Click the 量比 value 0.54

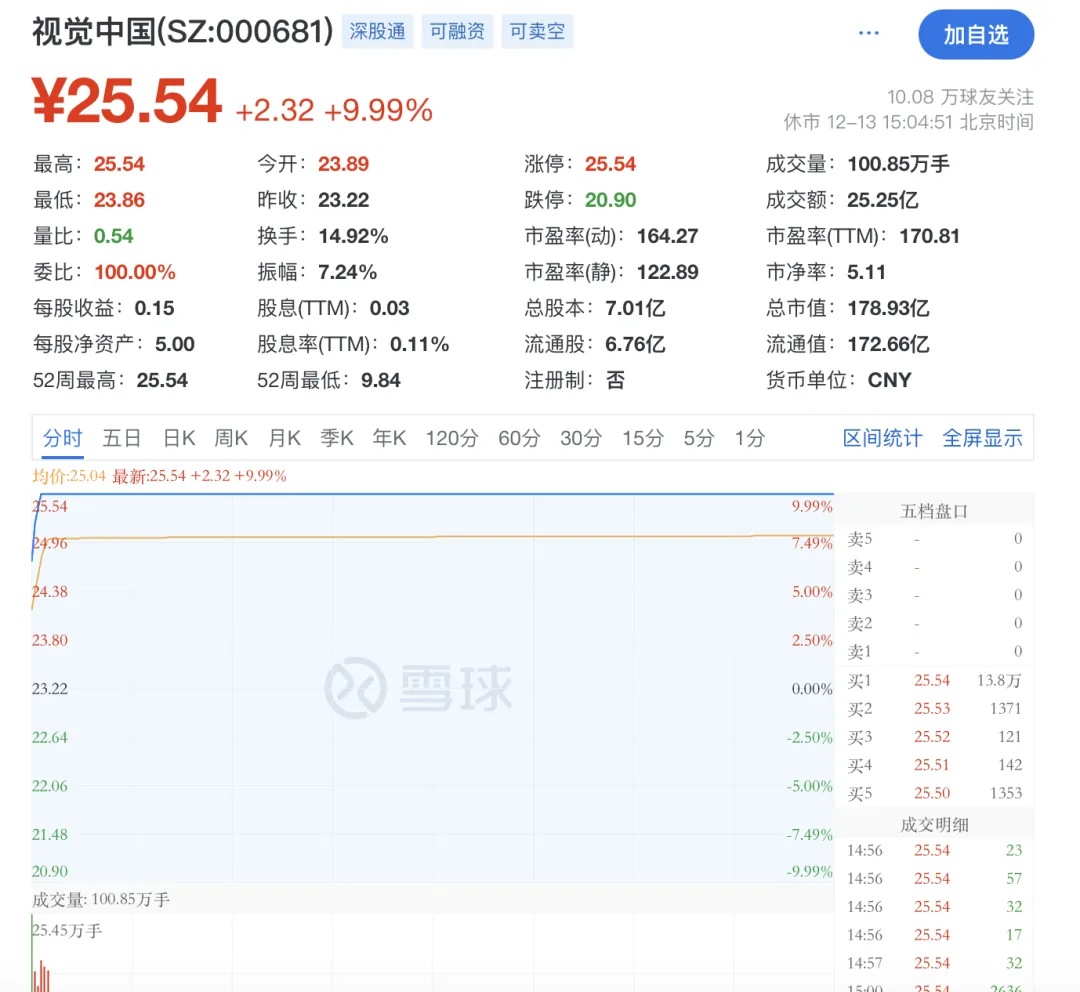click(x=114, y=236)
